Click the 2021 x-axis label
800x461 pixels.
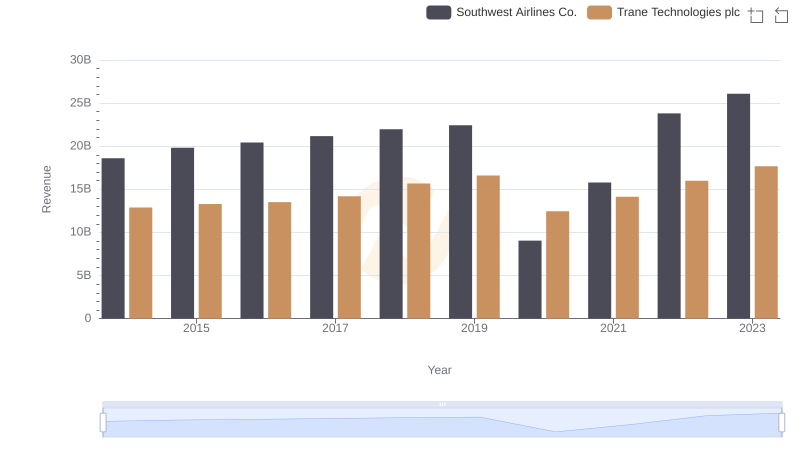(613, 328)
